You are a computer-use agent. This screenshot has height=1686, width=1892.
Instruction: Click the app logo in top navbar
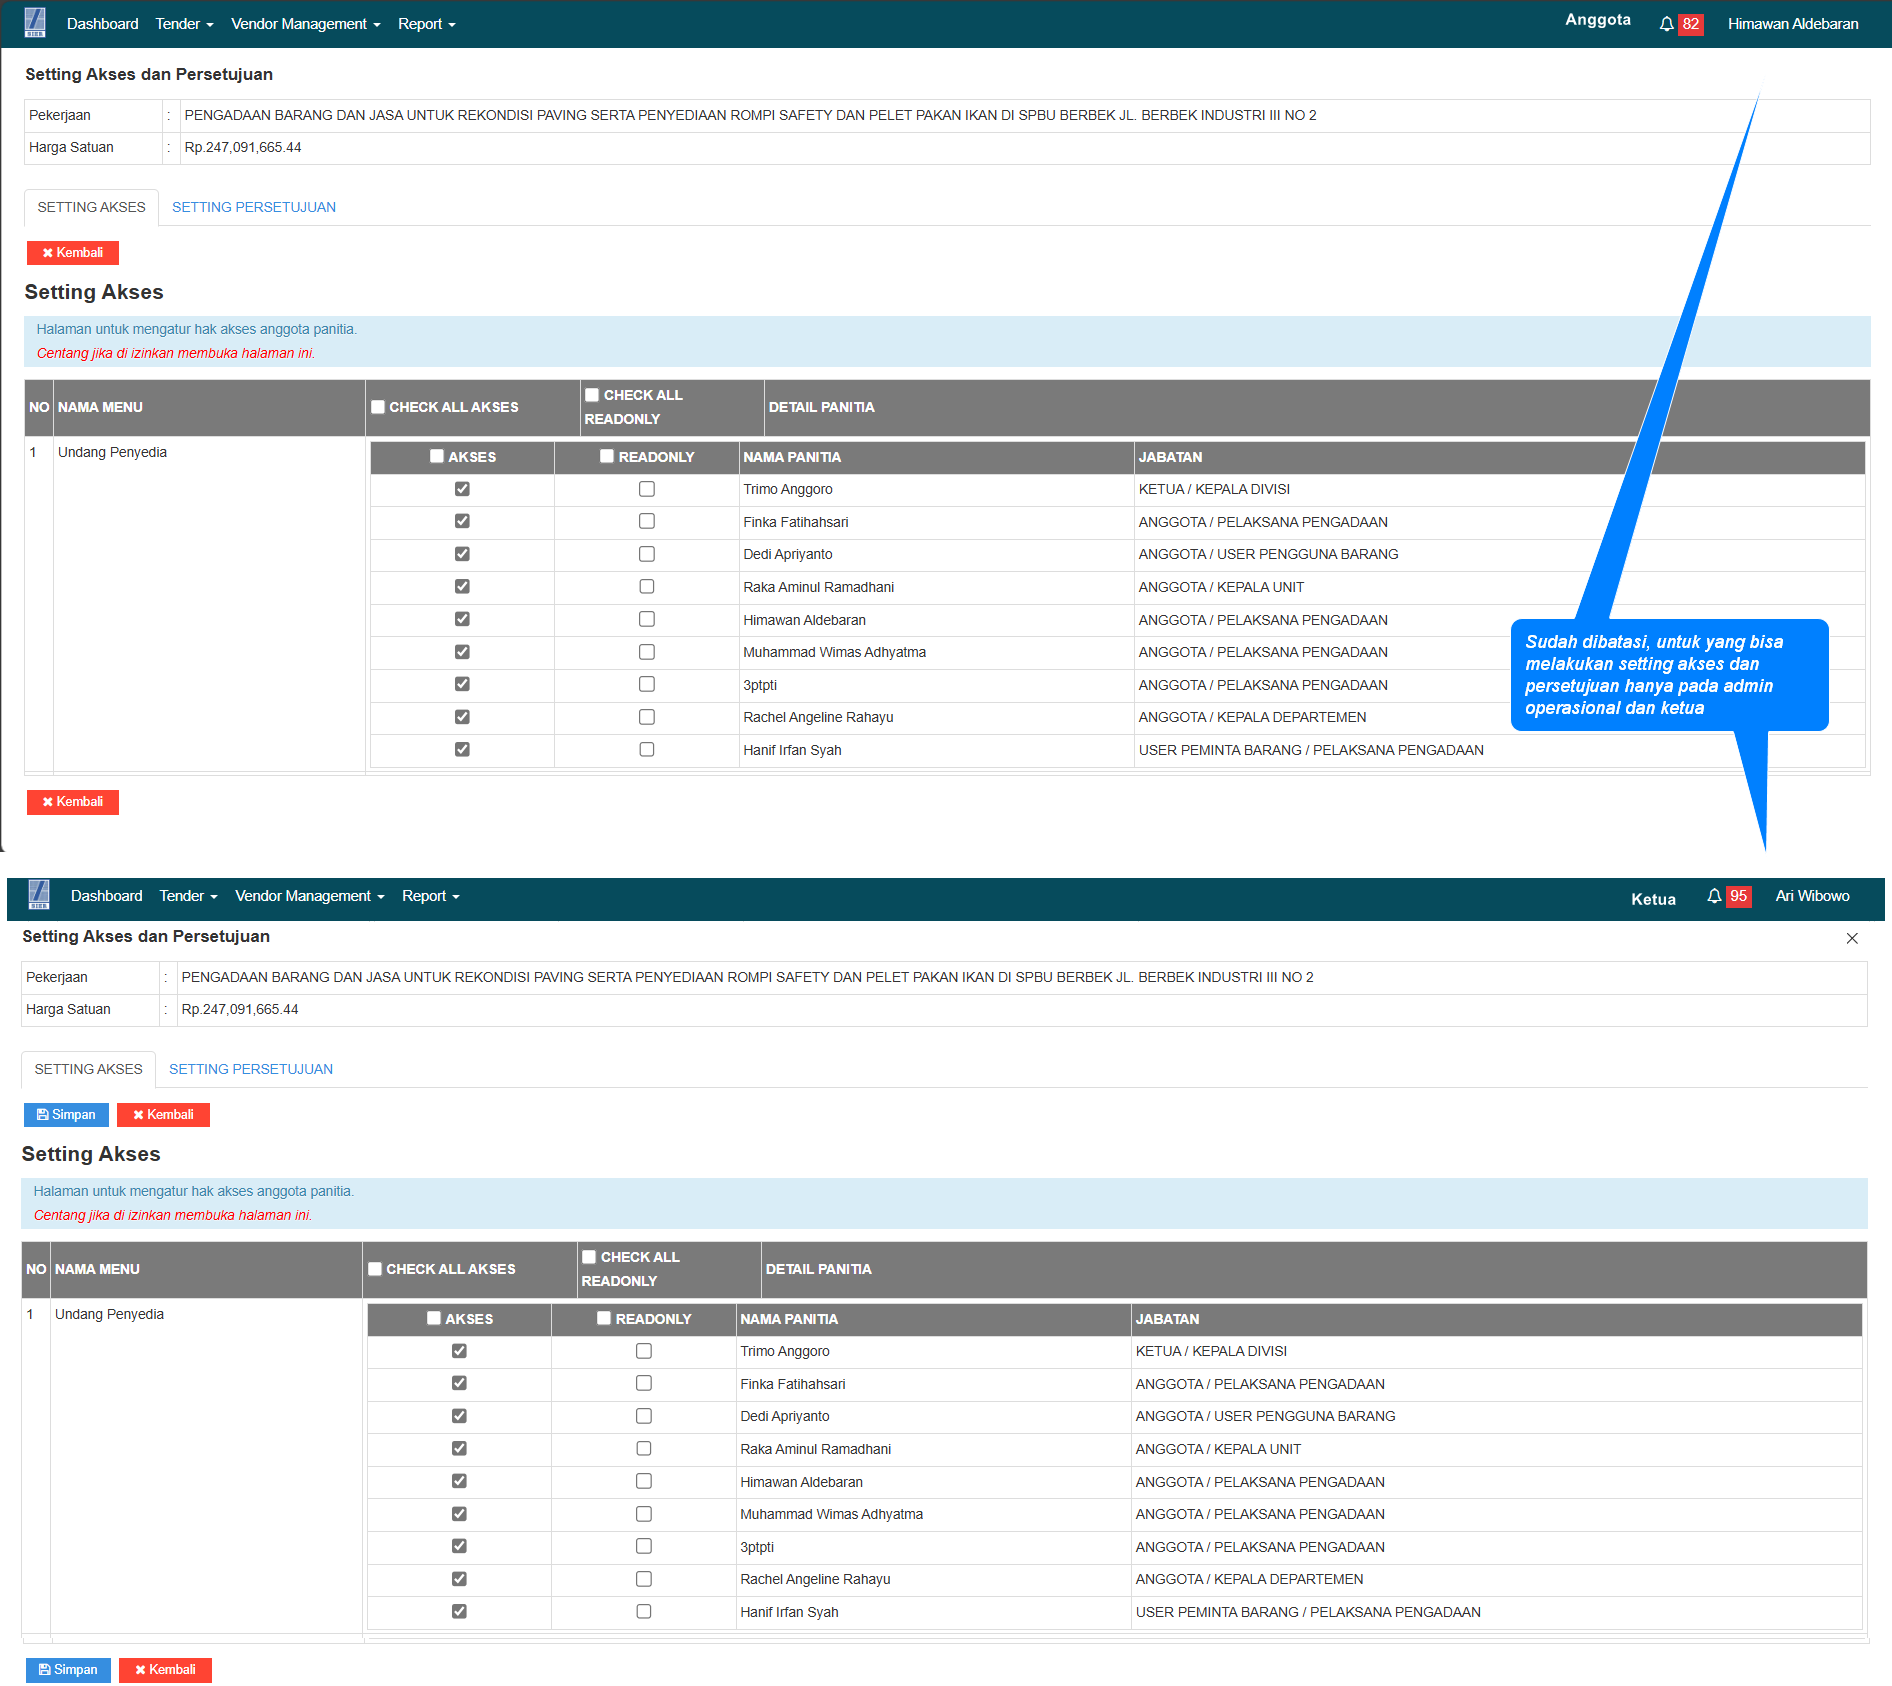coord(35,22)
